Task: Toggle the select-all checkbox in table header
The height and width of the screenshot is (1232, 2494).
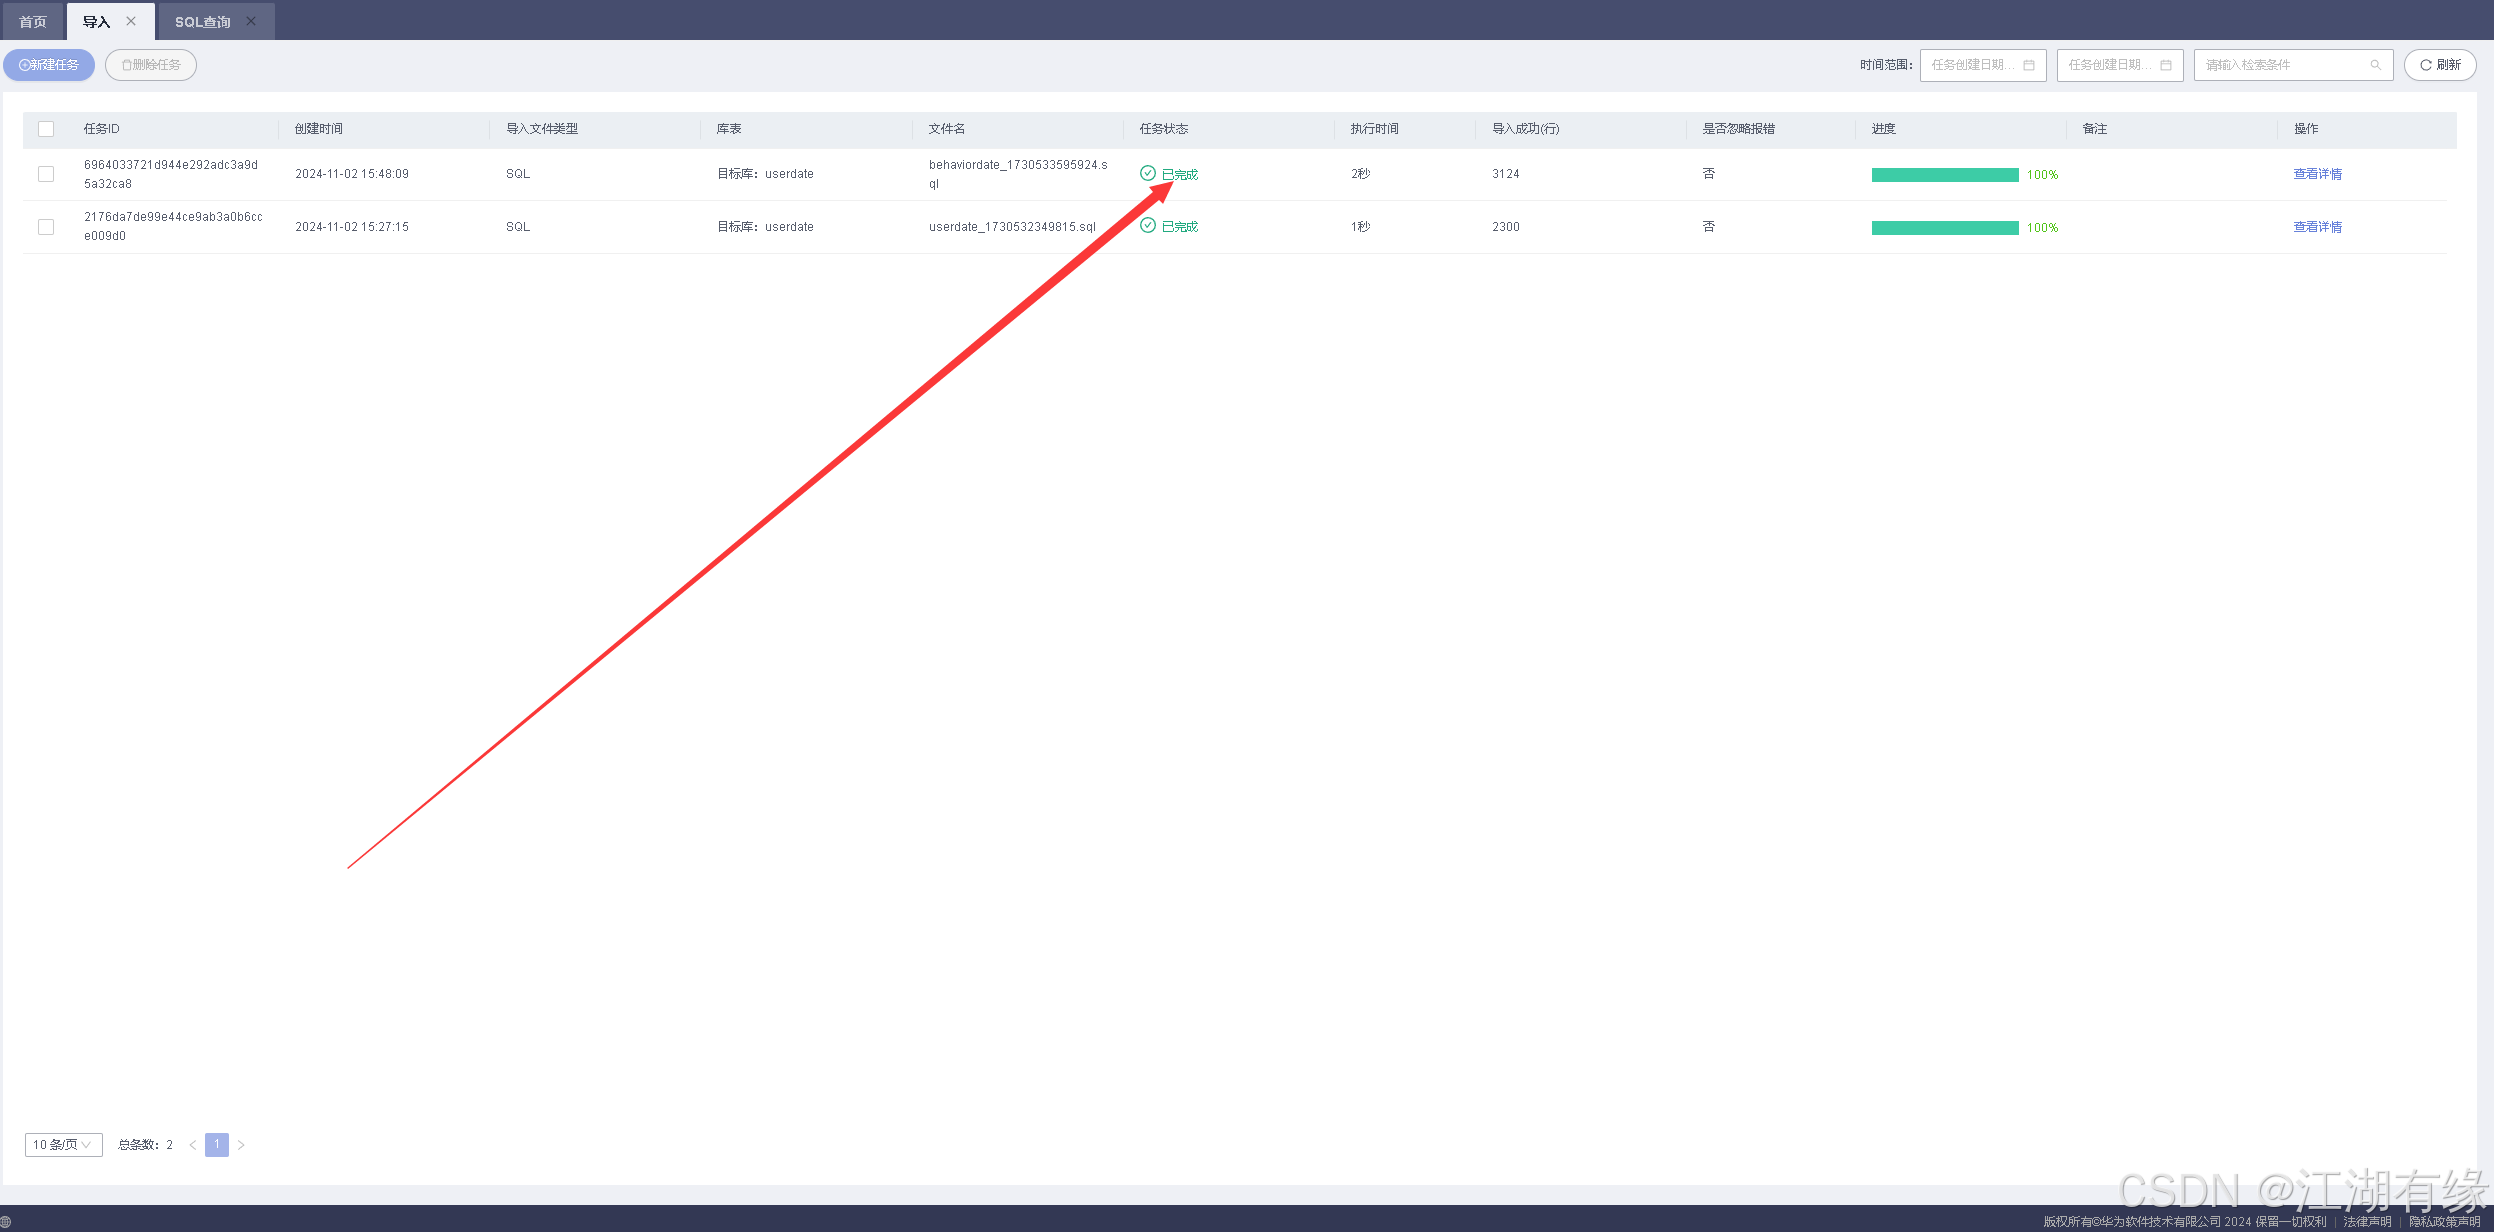Action: pos(46,129)
